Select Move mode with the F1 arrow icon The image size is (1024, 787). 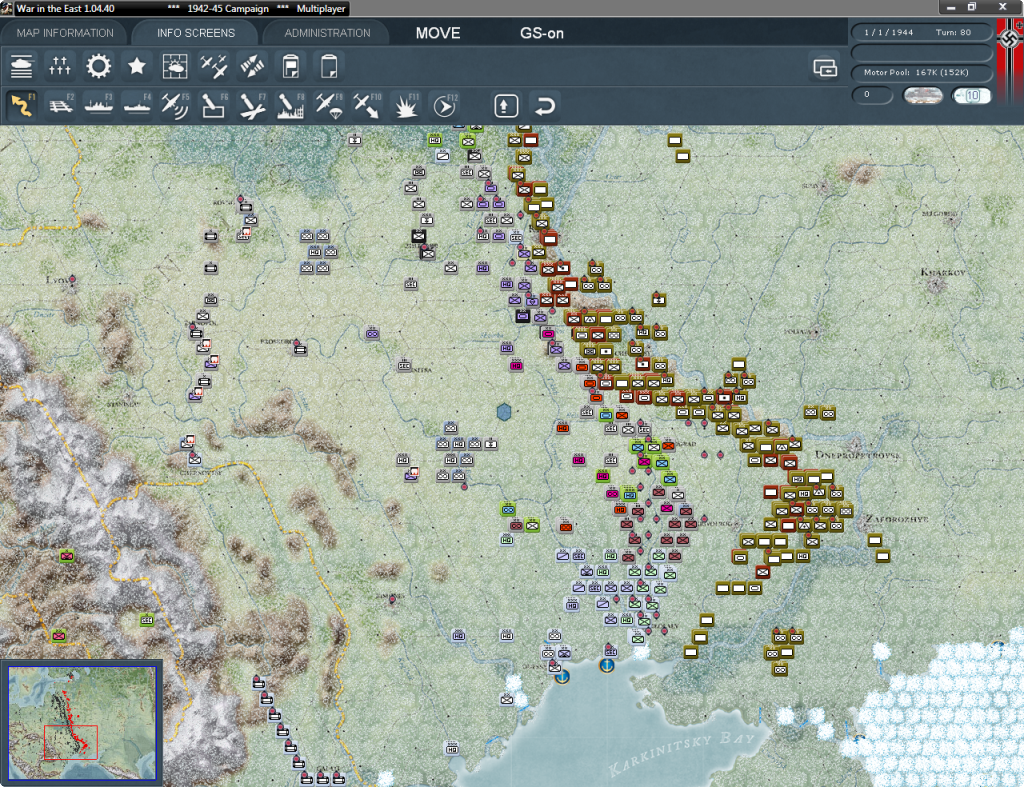(x=22, y=105)
